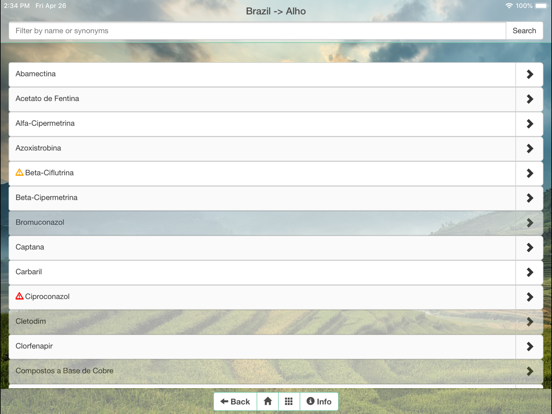Choose Azoxistrobina from the list

pos(38,148)
